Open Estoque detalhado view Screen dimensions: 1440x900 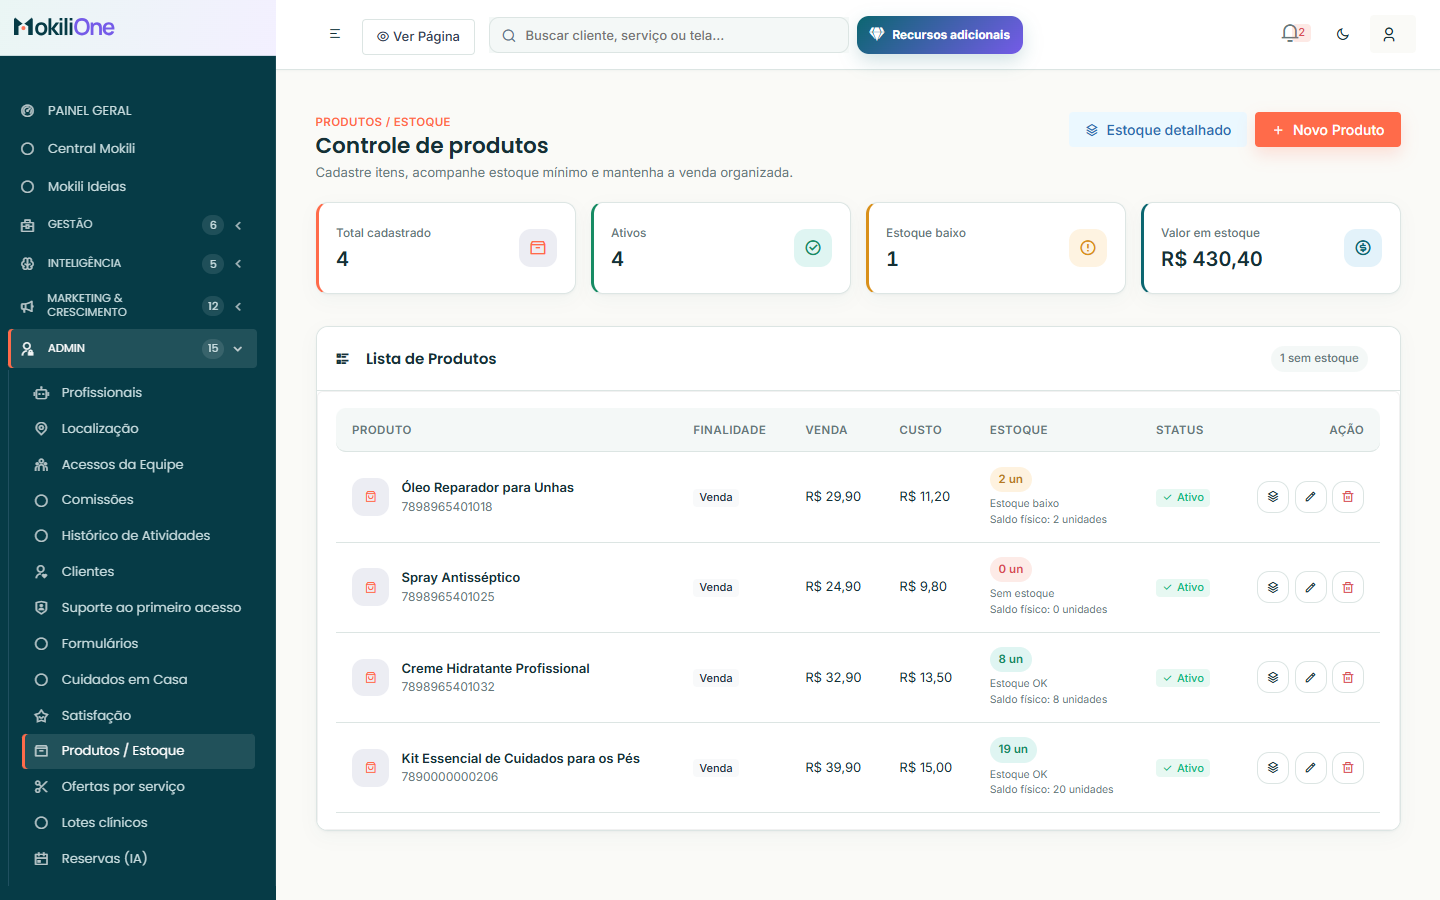(x=1158, y=130)
